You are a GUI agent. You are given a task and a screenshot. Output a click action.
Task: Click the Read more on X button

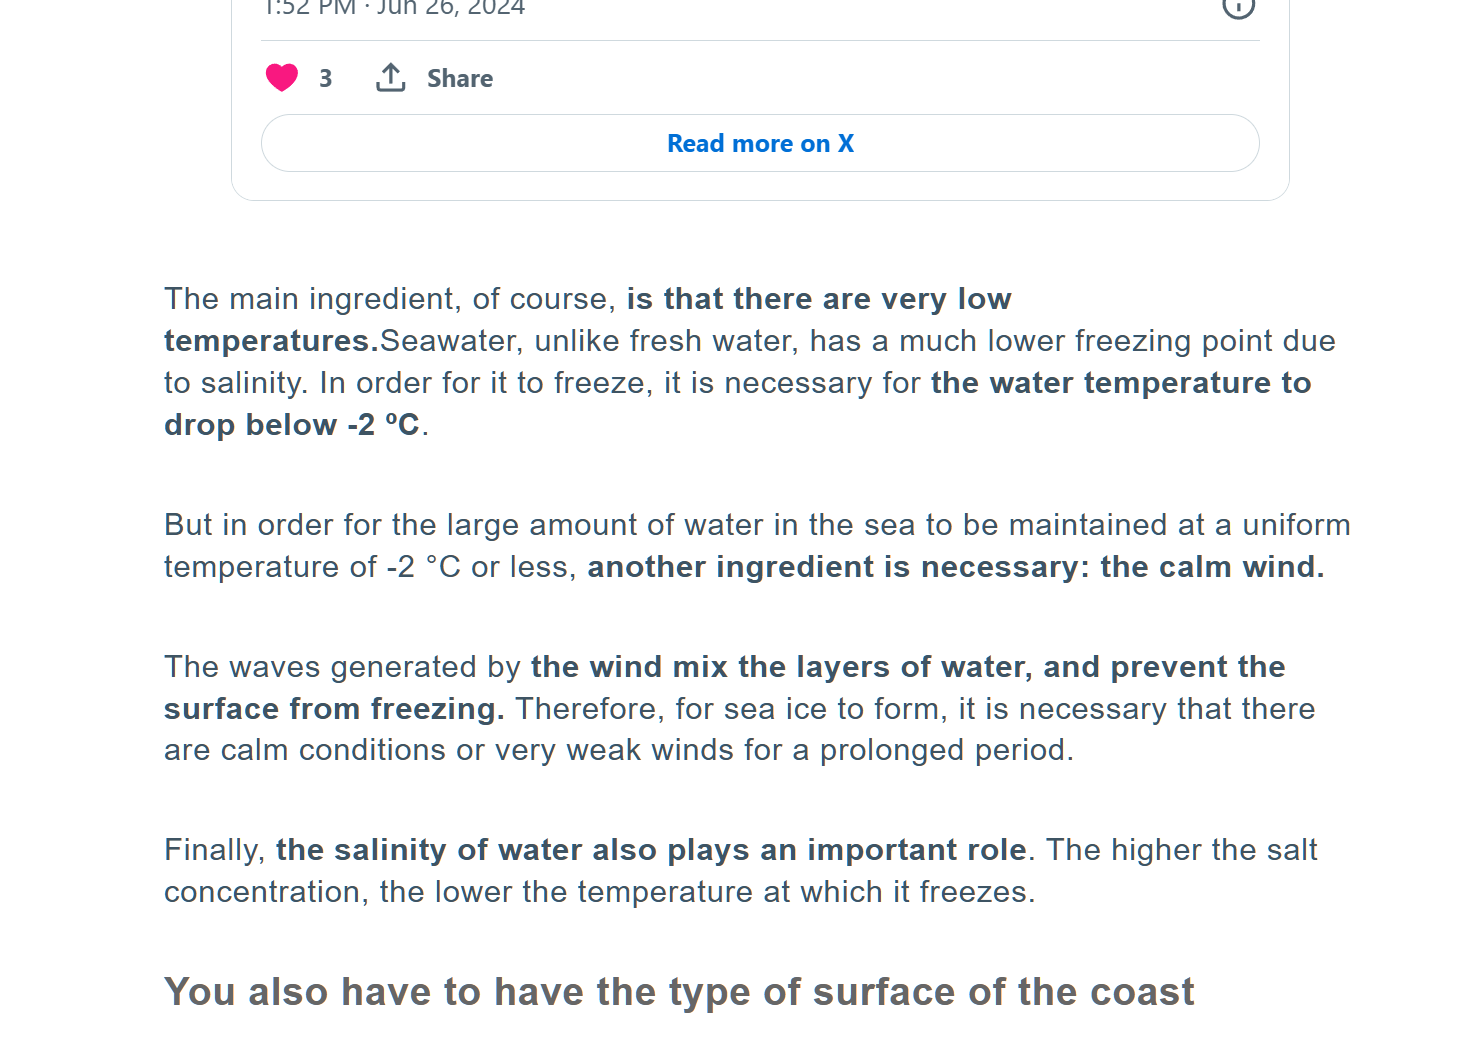tap(760, 143)
